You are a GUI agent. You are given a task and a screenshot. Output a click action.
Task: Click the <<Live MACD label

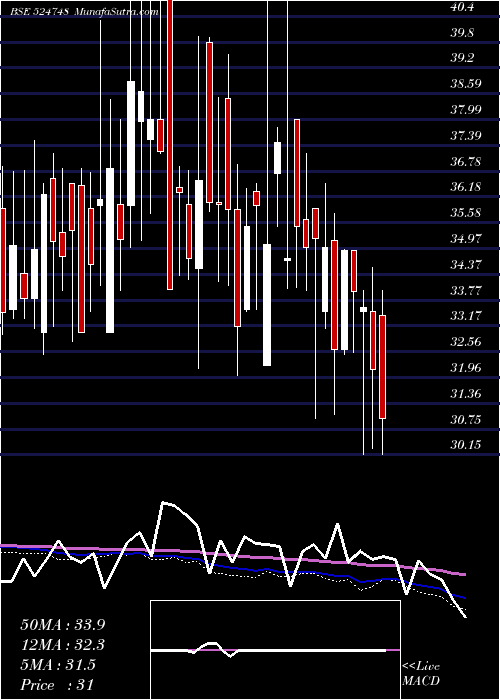coord(421,674)
